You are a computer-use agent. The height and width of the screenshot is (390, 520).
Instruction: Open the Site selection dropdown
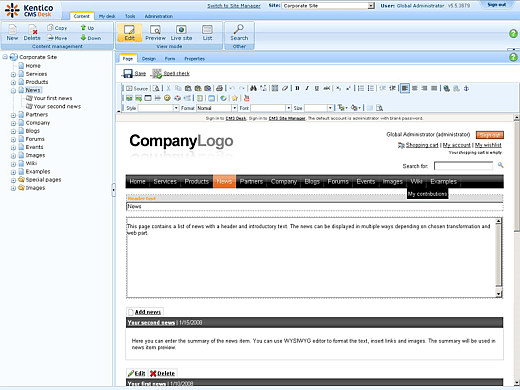[328, 6]
